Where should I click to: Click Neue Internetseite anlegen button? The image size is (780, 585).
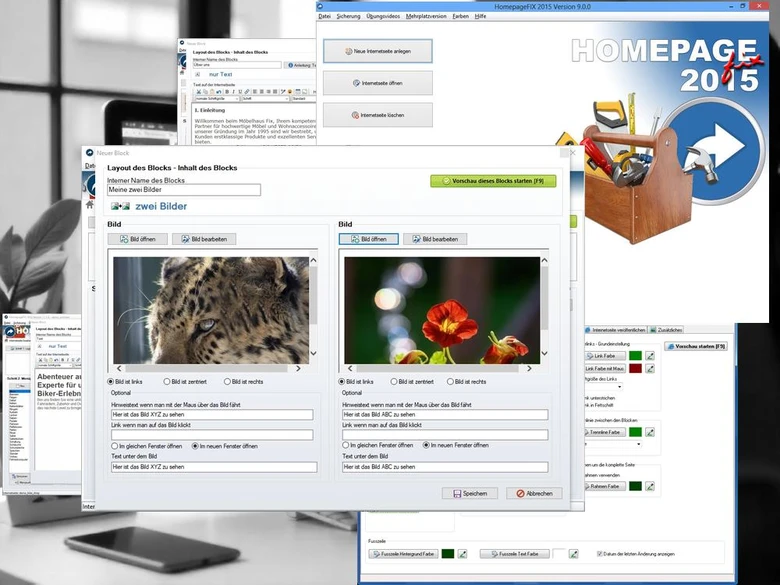coord(378,51)
